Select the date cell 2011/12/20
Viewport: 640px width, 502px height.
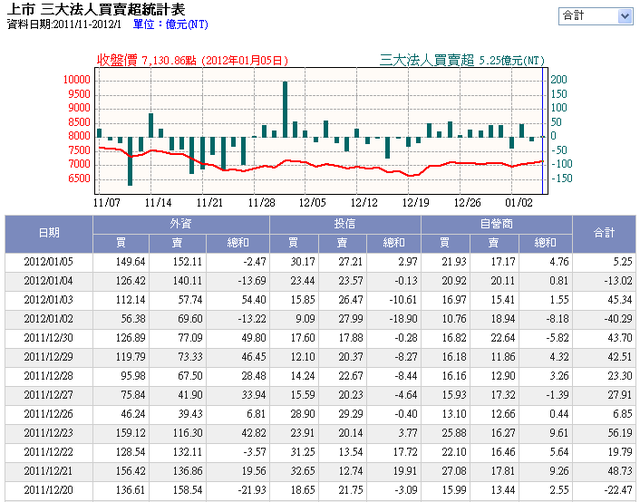(x=49, y=490)
